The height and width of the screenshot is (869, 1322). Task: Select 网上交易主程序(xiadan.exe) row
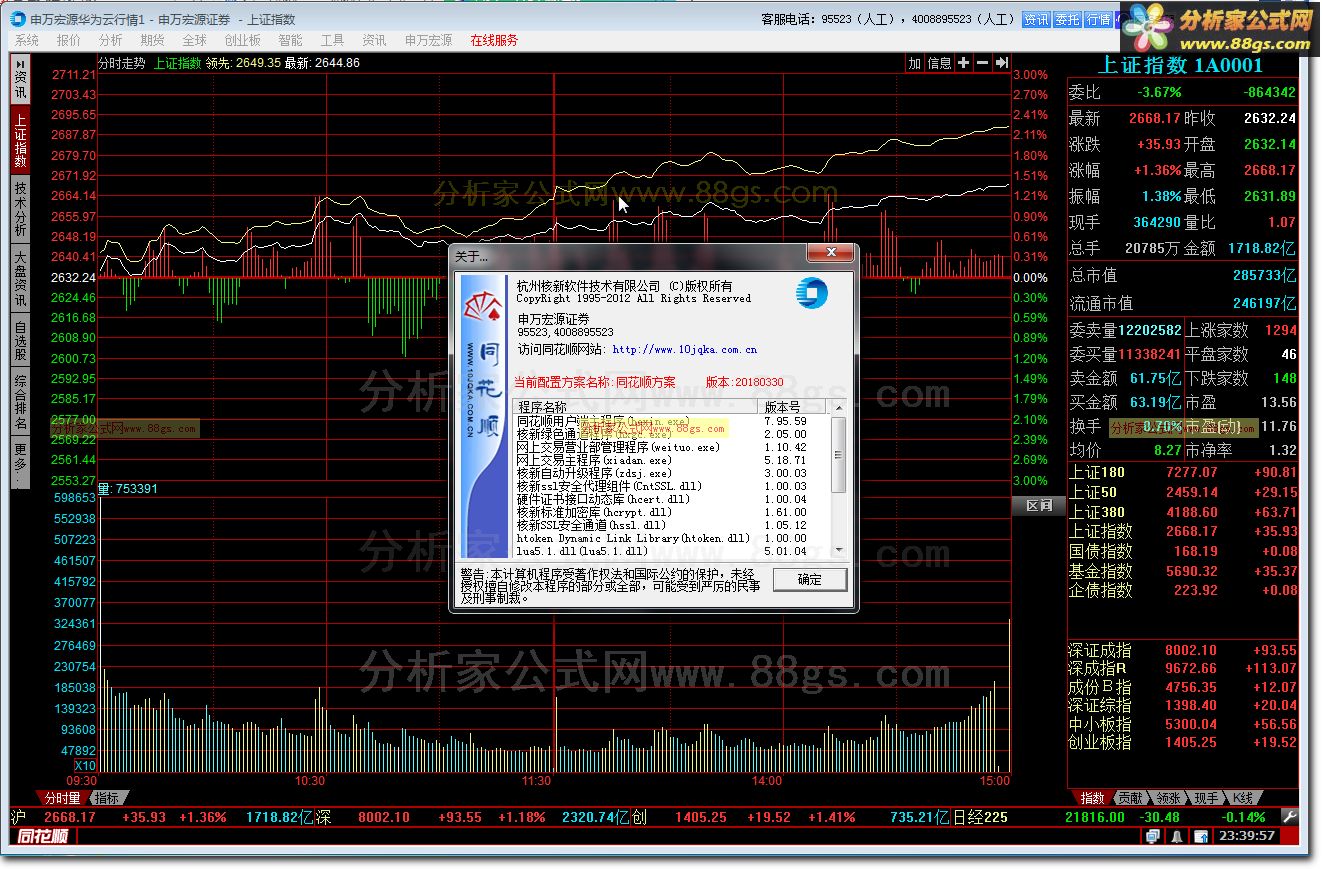pyautogui.click(x=670, y=460)
